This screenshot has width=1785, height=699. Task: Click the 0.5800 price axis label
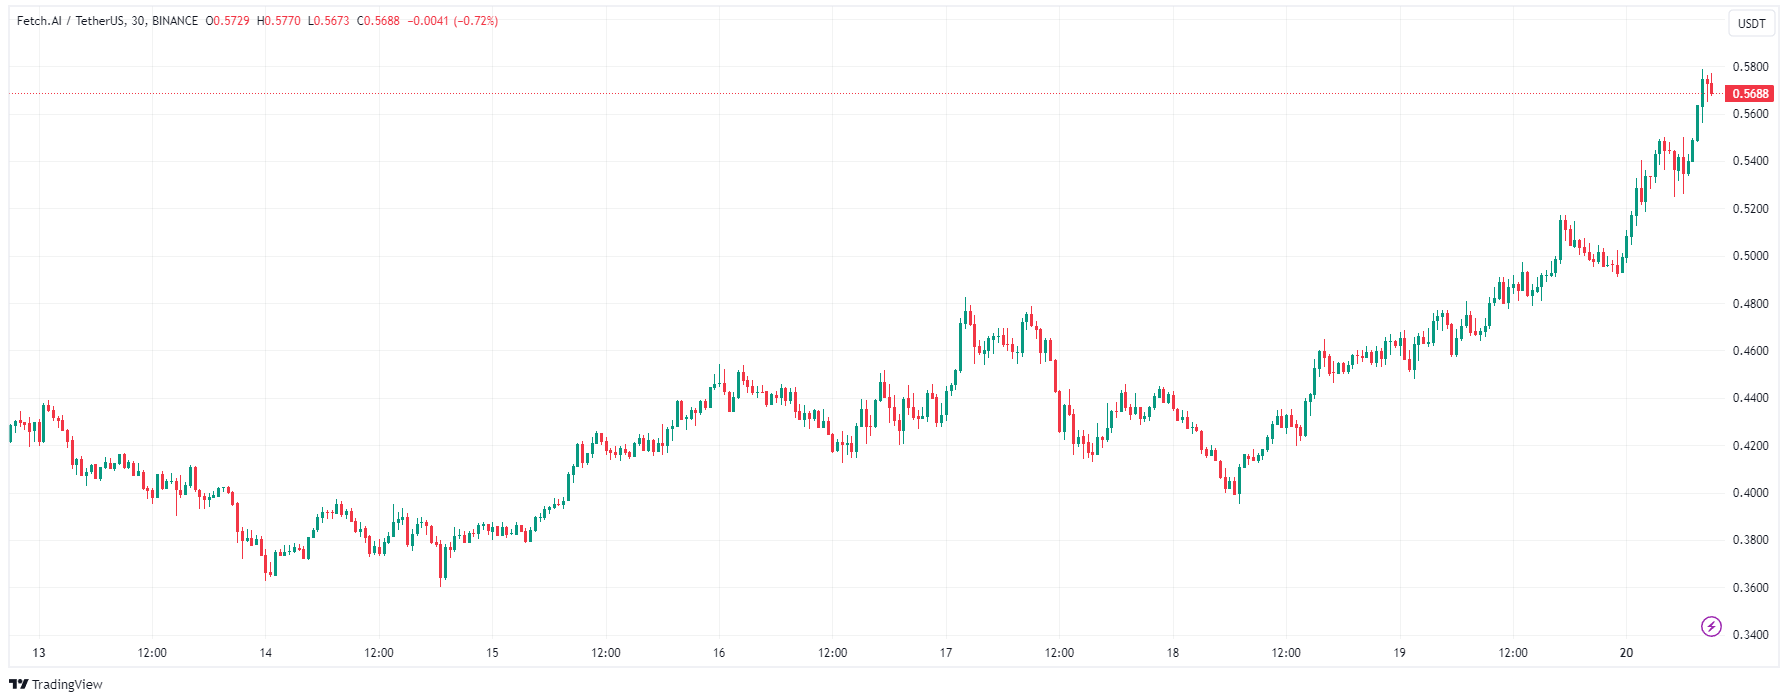(x=1750, y=67)
